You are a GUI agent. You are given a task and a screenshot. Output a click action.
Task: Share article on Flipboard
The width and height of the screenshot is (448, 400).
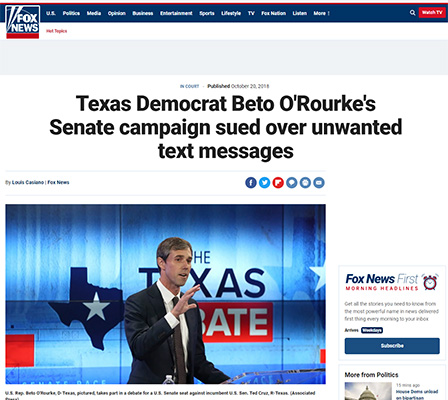pos(278,183)
